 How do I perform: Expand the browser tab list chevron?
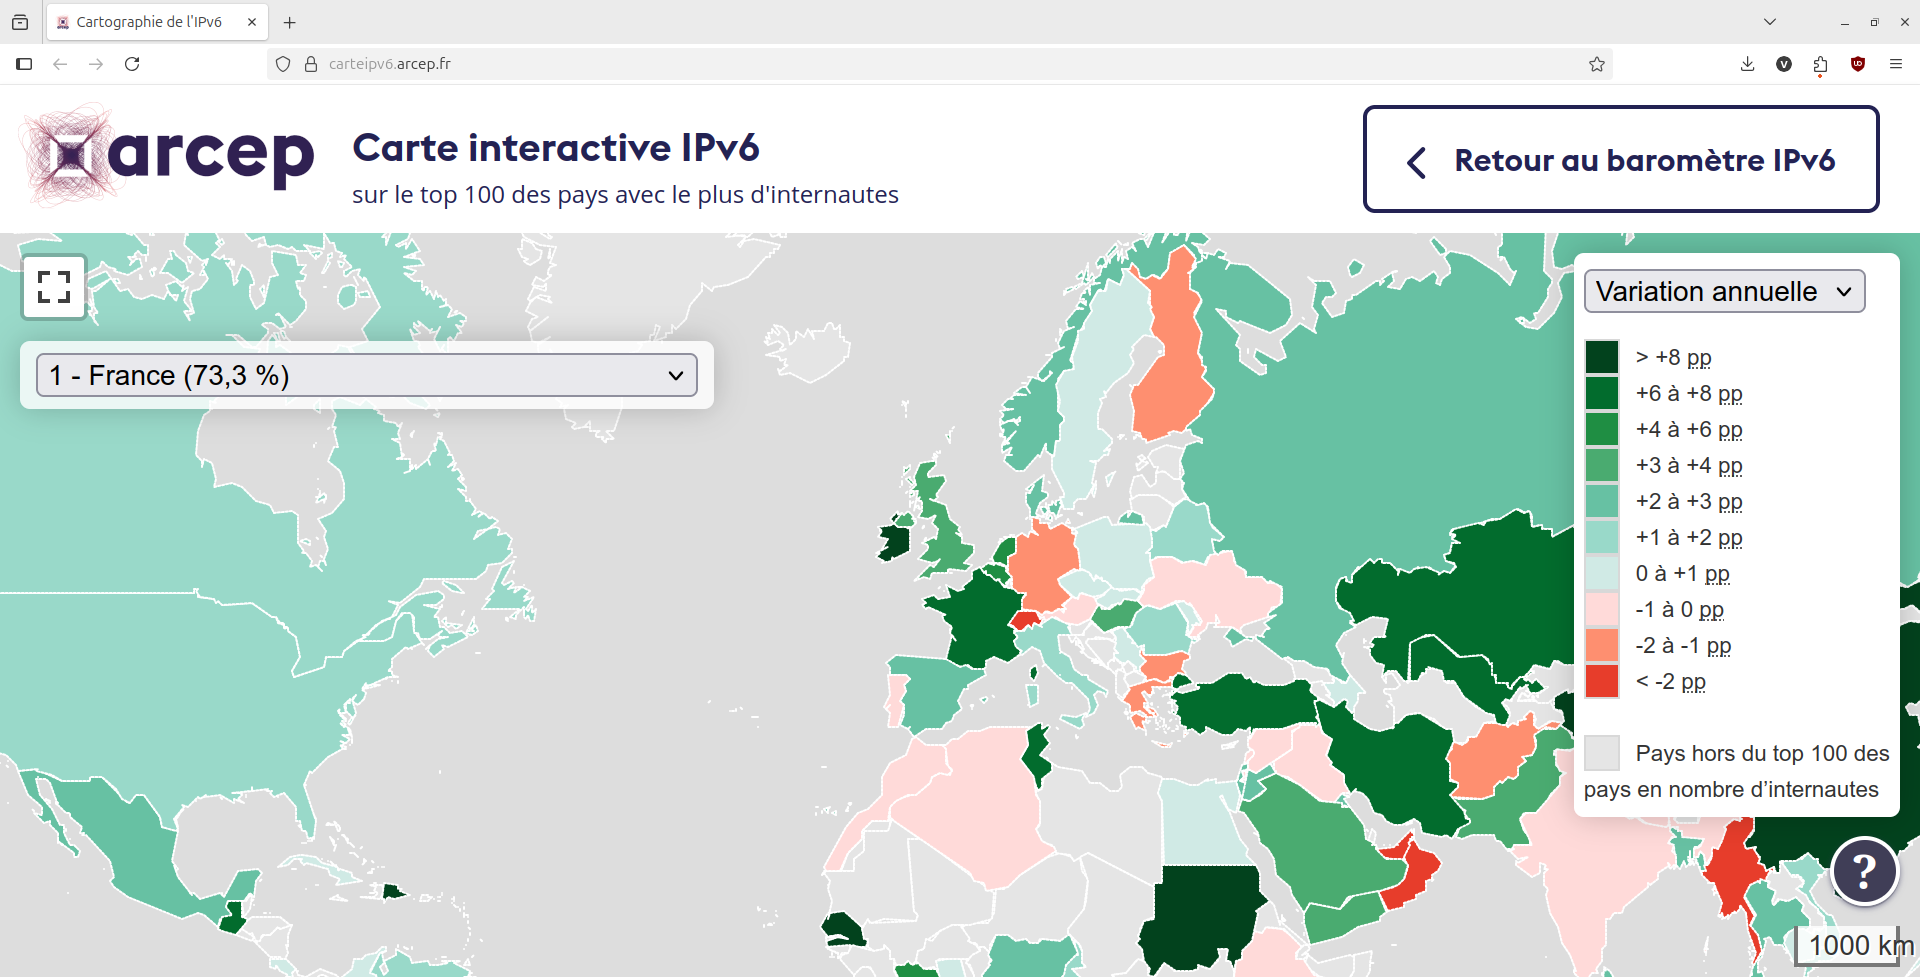pyautogui.click(x=1770, y=21)
